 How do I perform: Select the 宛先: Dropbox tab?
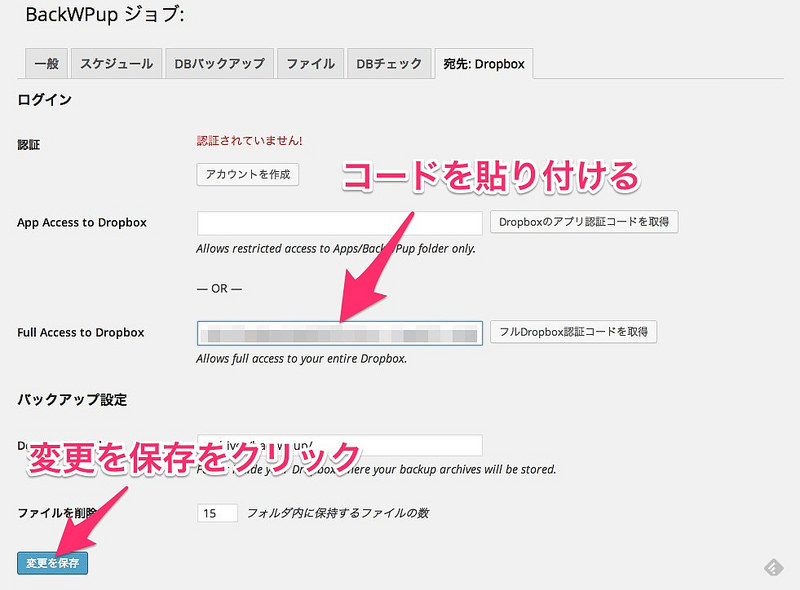coord(484,64)
